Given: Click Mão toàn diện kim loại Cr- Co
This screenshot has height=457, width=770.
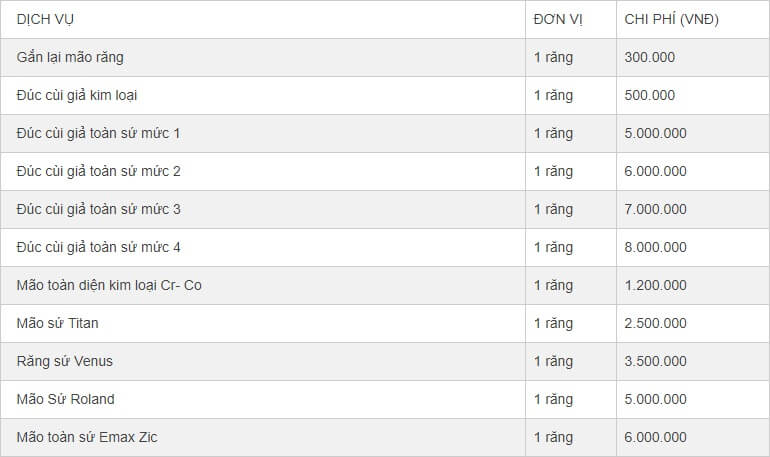Looking at the screenshot, I should 109,285.
